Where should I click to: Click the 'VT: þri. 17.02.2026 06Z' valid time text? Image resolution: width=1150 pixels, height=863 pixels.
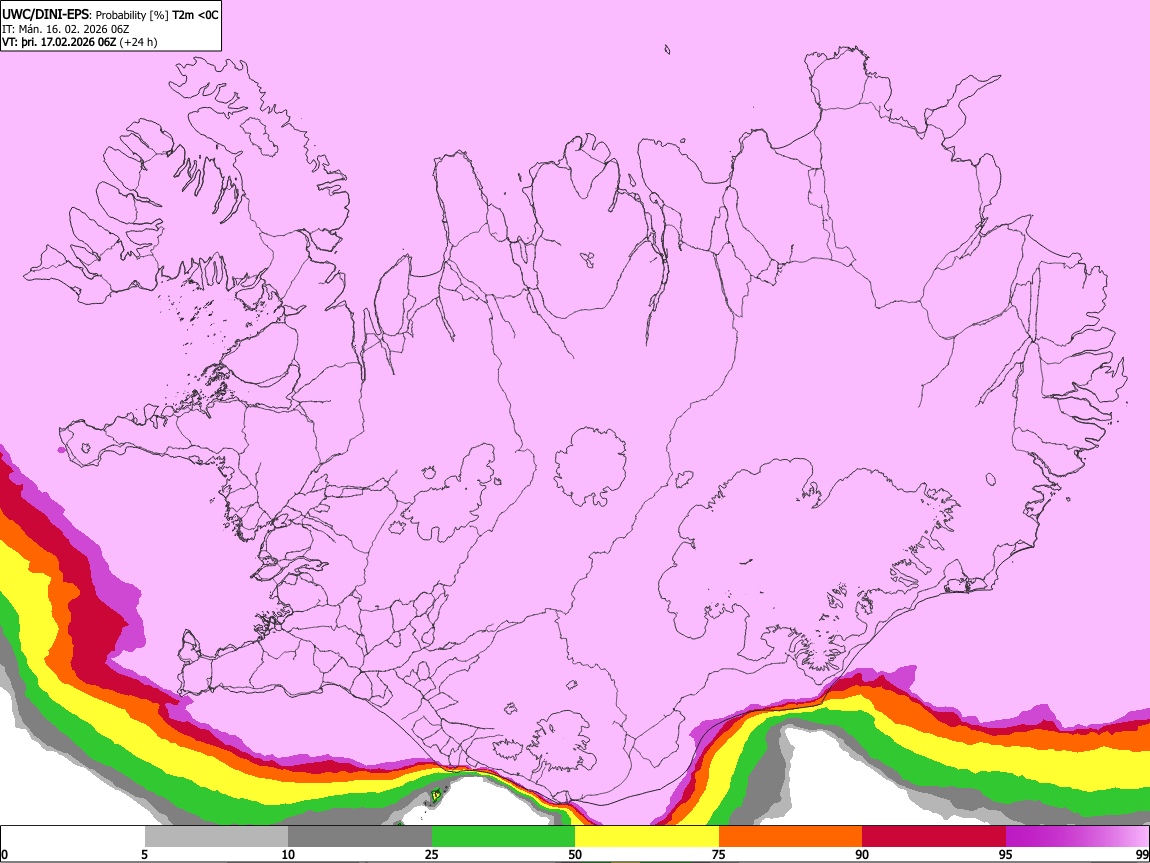point(59,42)
